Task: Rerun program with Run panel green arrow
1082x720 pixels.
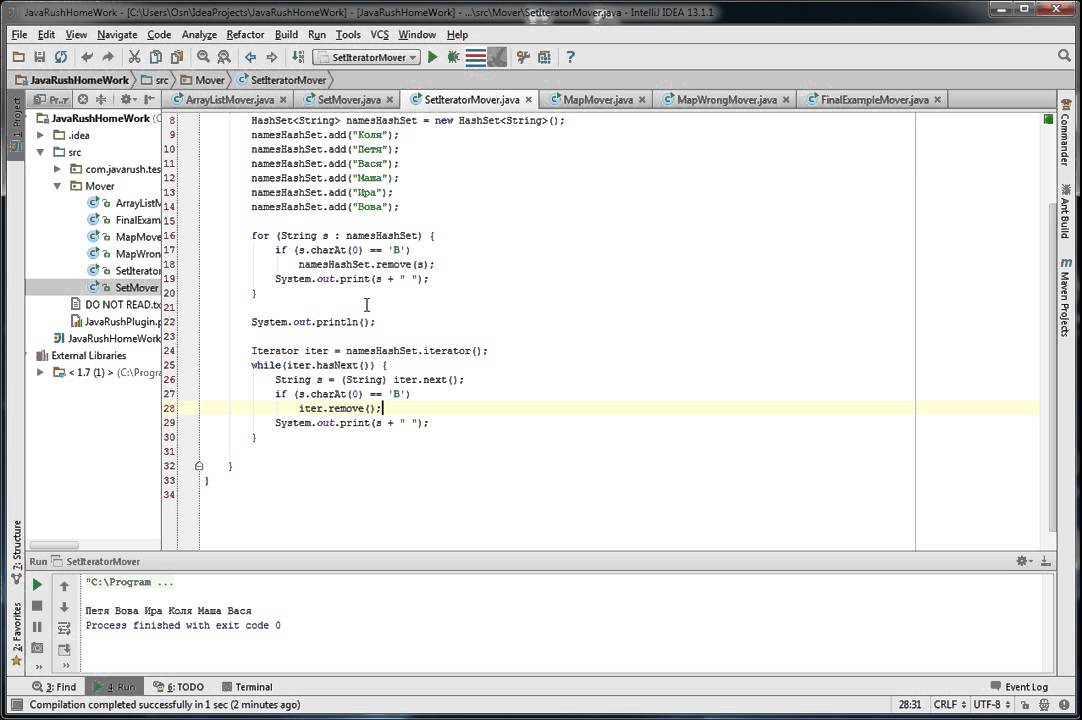Action: (37, 585)
